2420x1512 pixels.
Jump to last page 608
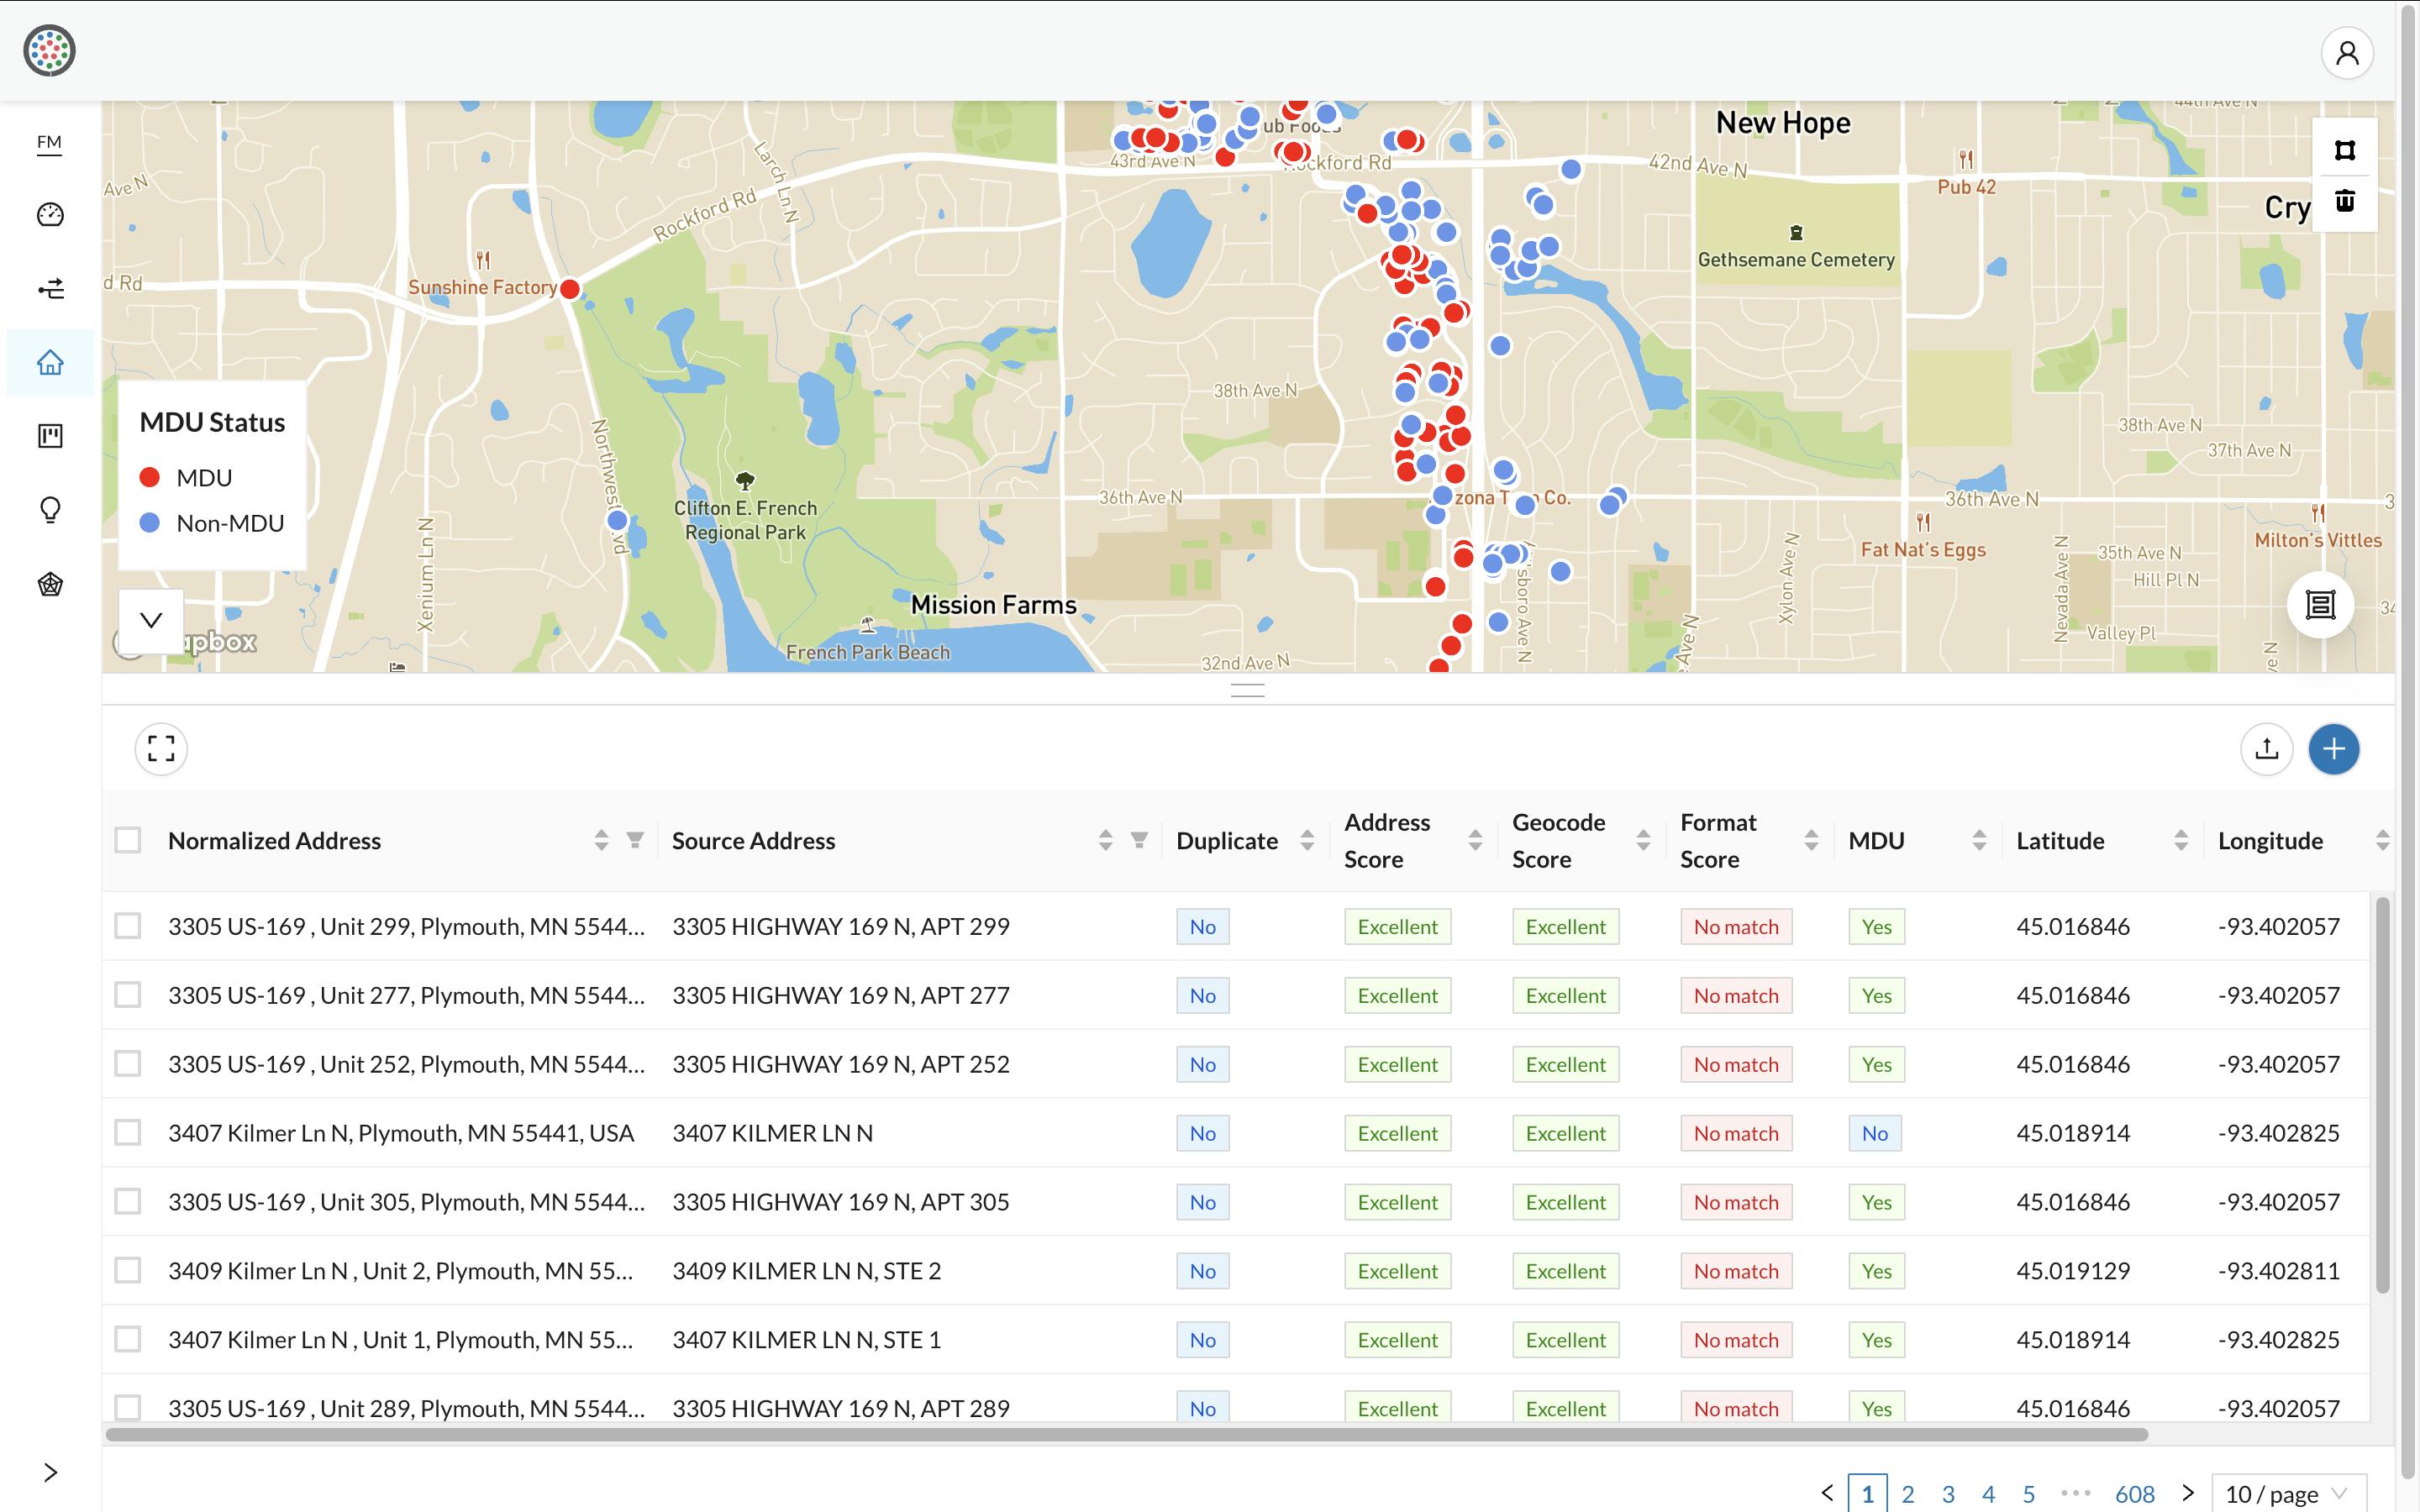point(2134,1494)
